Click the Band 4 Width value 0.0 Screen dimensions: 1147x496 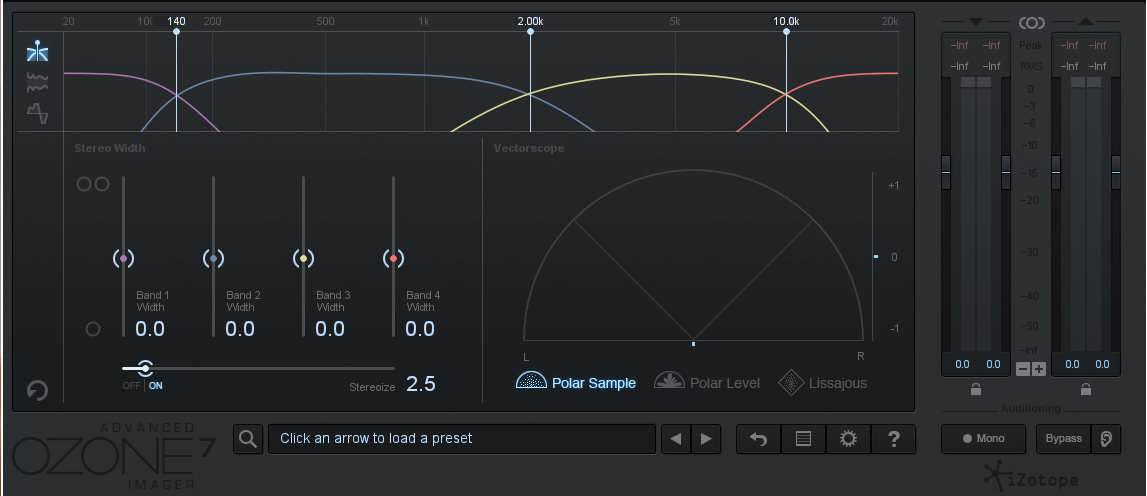420,329
